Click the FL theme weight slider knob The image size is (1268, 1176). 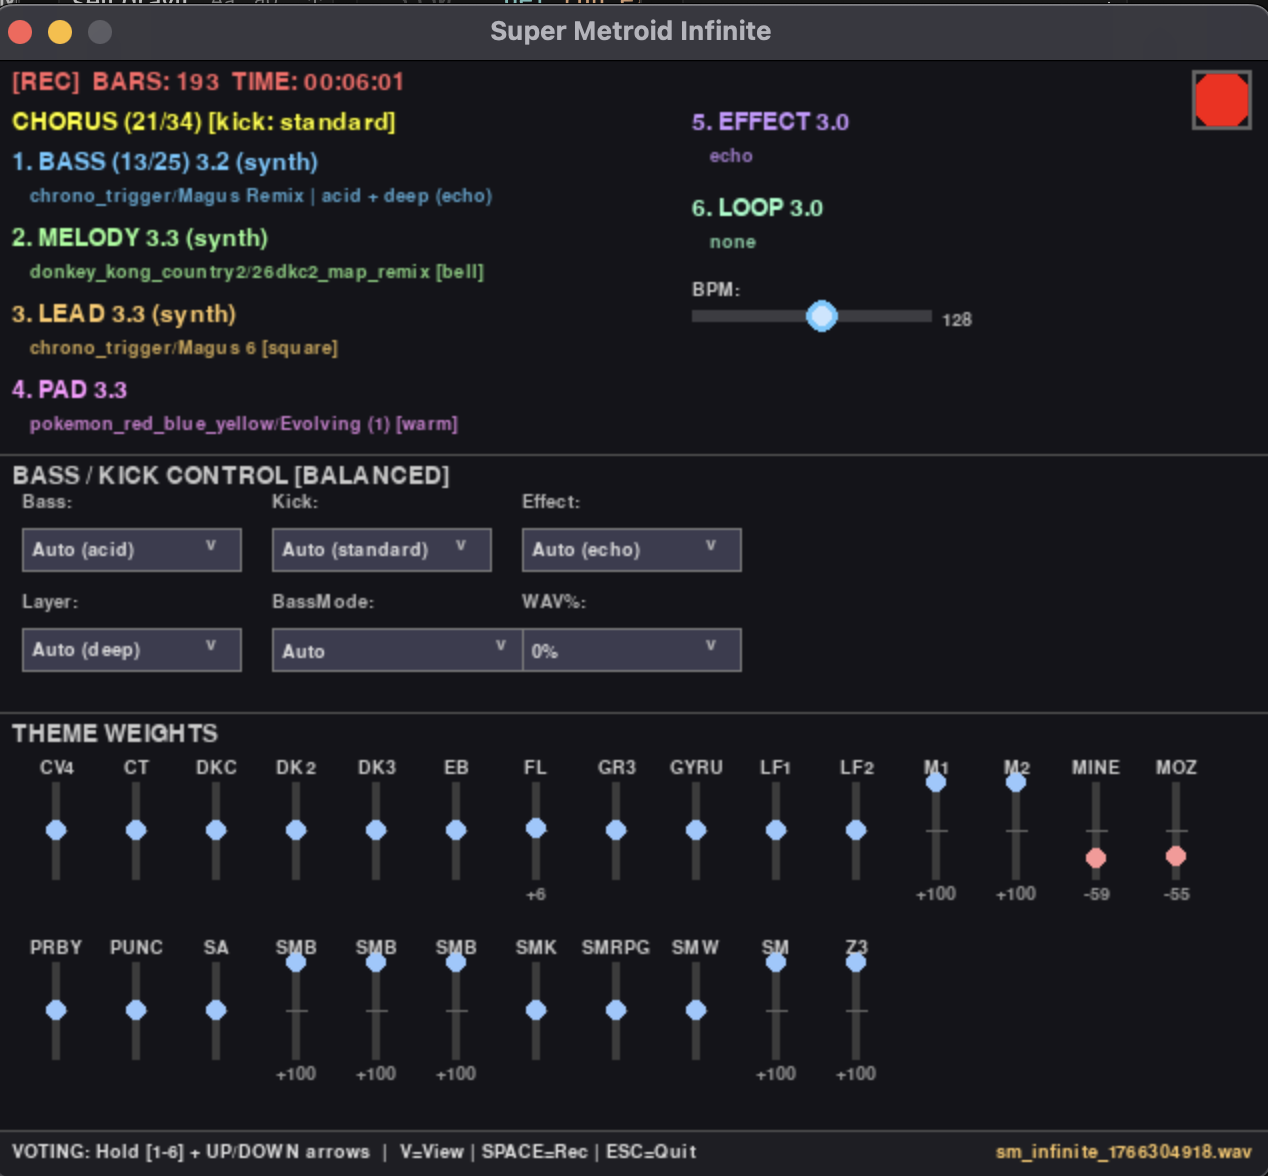coord(536,828)
